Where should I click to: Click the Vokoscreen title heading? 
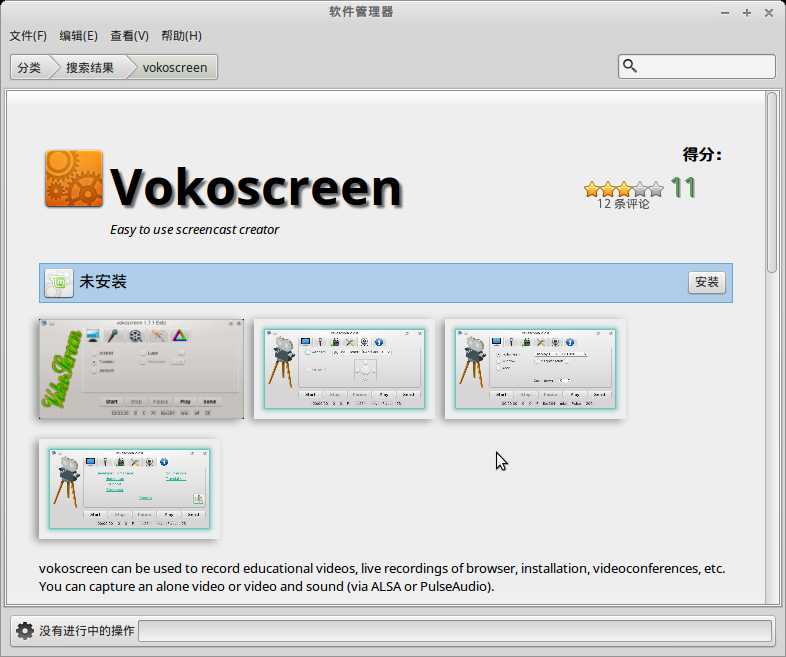tap(256, 187)
